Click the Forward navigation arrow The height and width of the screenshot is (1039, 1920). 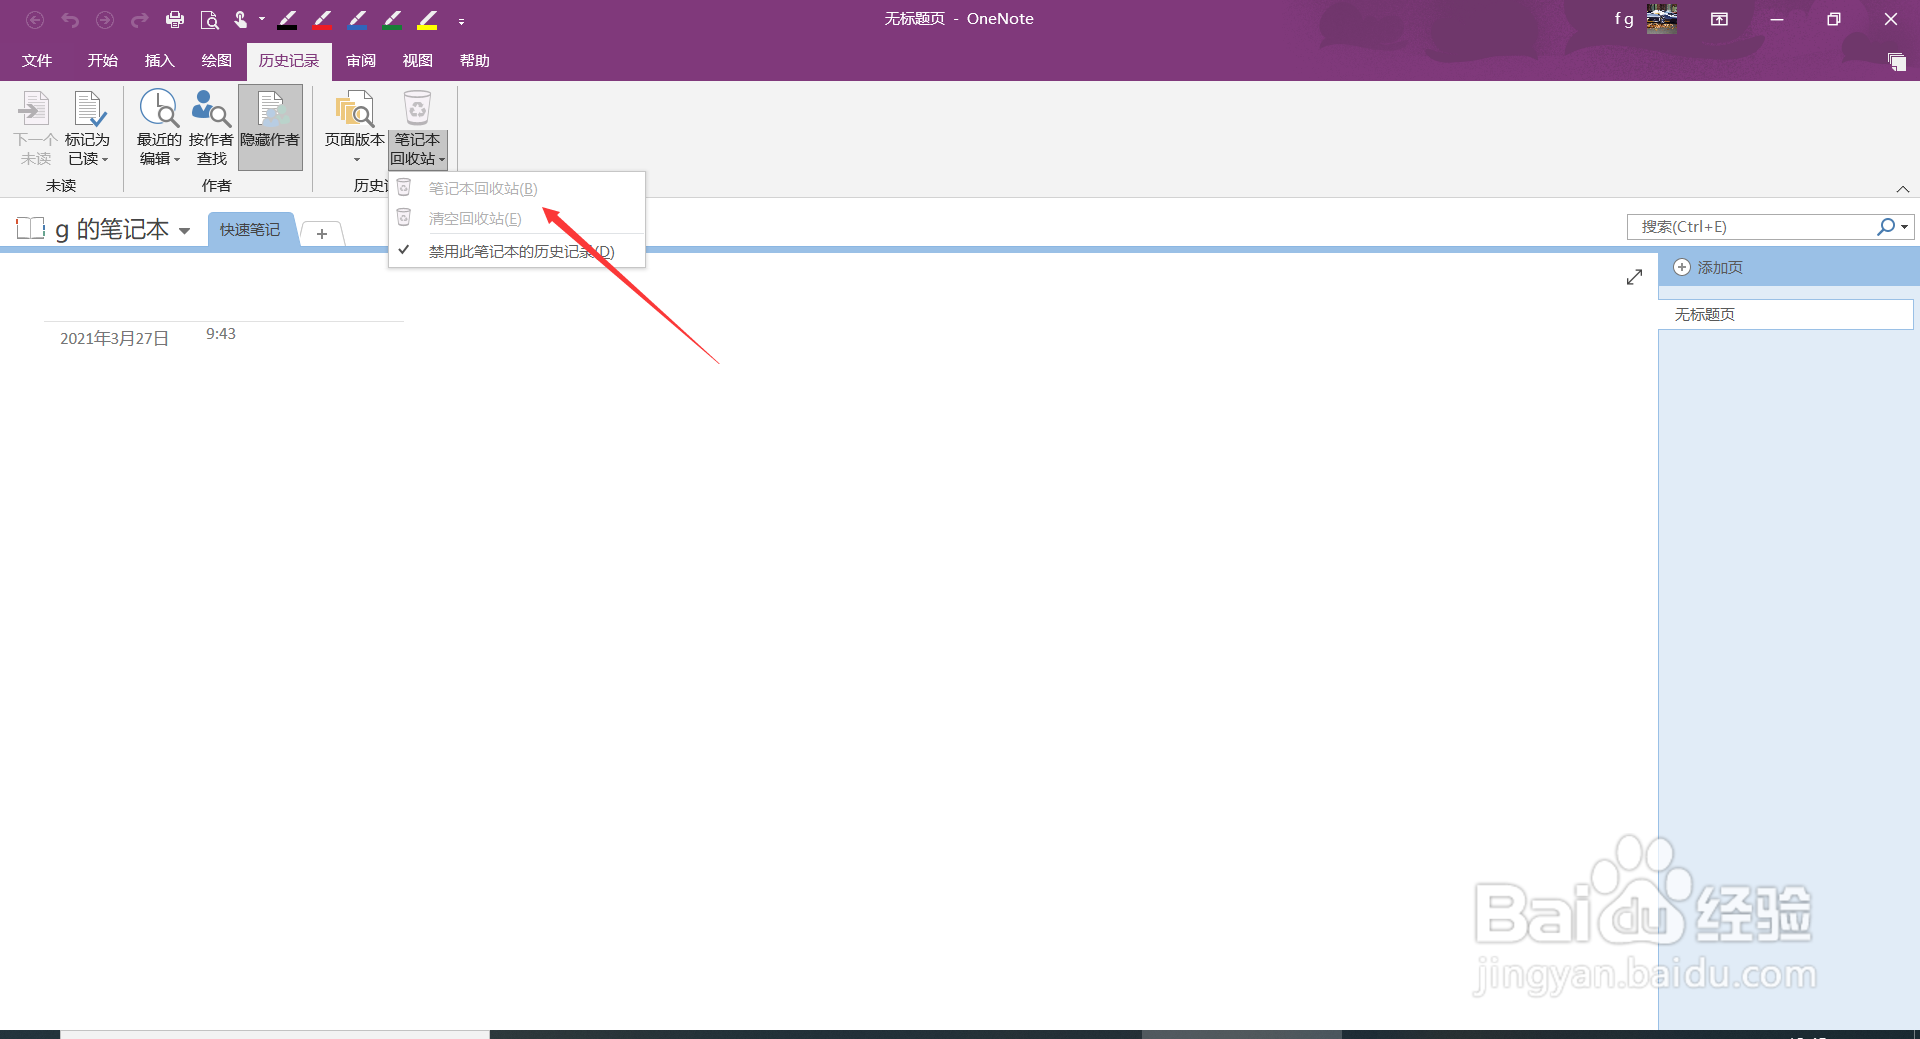[105, 20]
